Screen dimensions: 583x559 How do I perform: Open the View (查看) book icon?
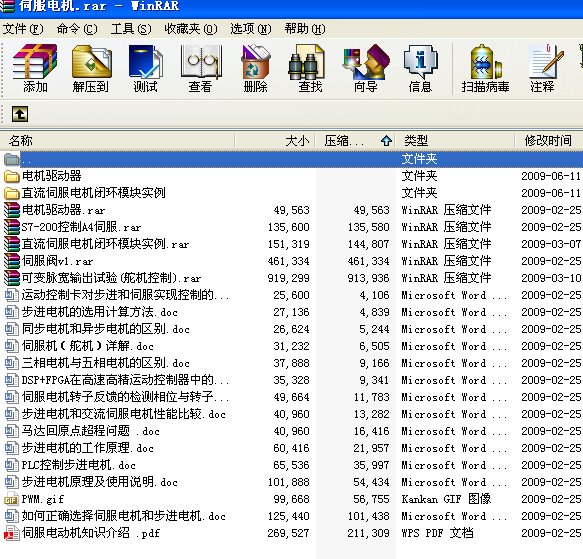point(201,62)
